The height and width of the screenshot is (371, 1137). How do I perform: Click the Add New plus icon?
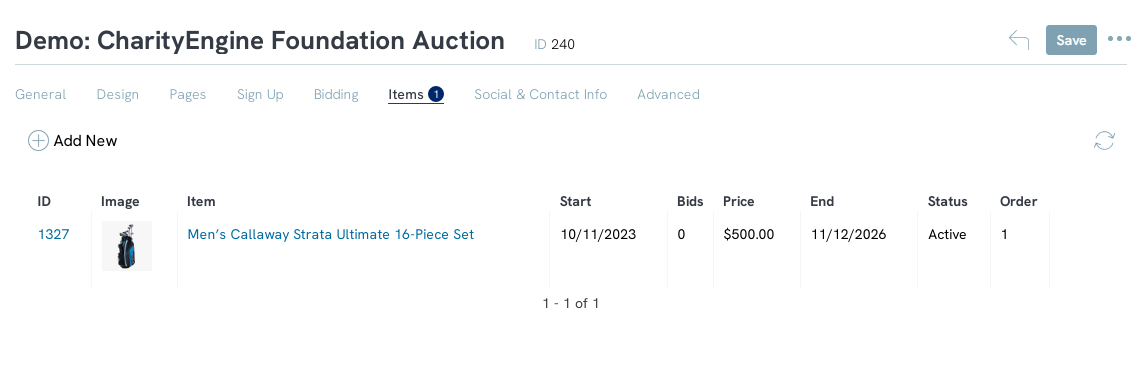[38, 141]
